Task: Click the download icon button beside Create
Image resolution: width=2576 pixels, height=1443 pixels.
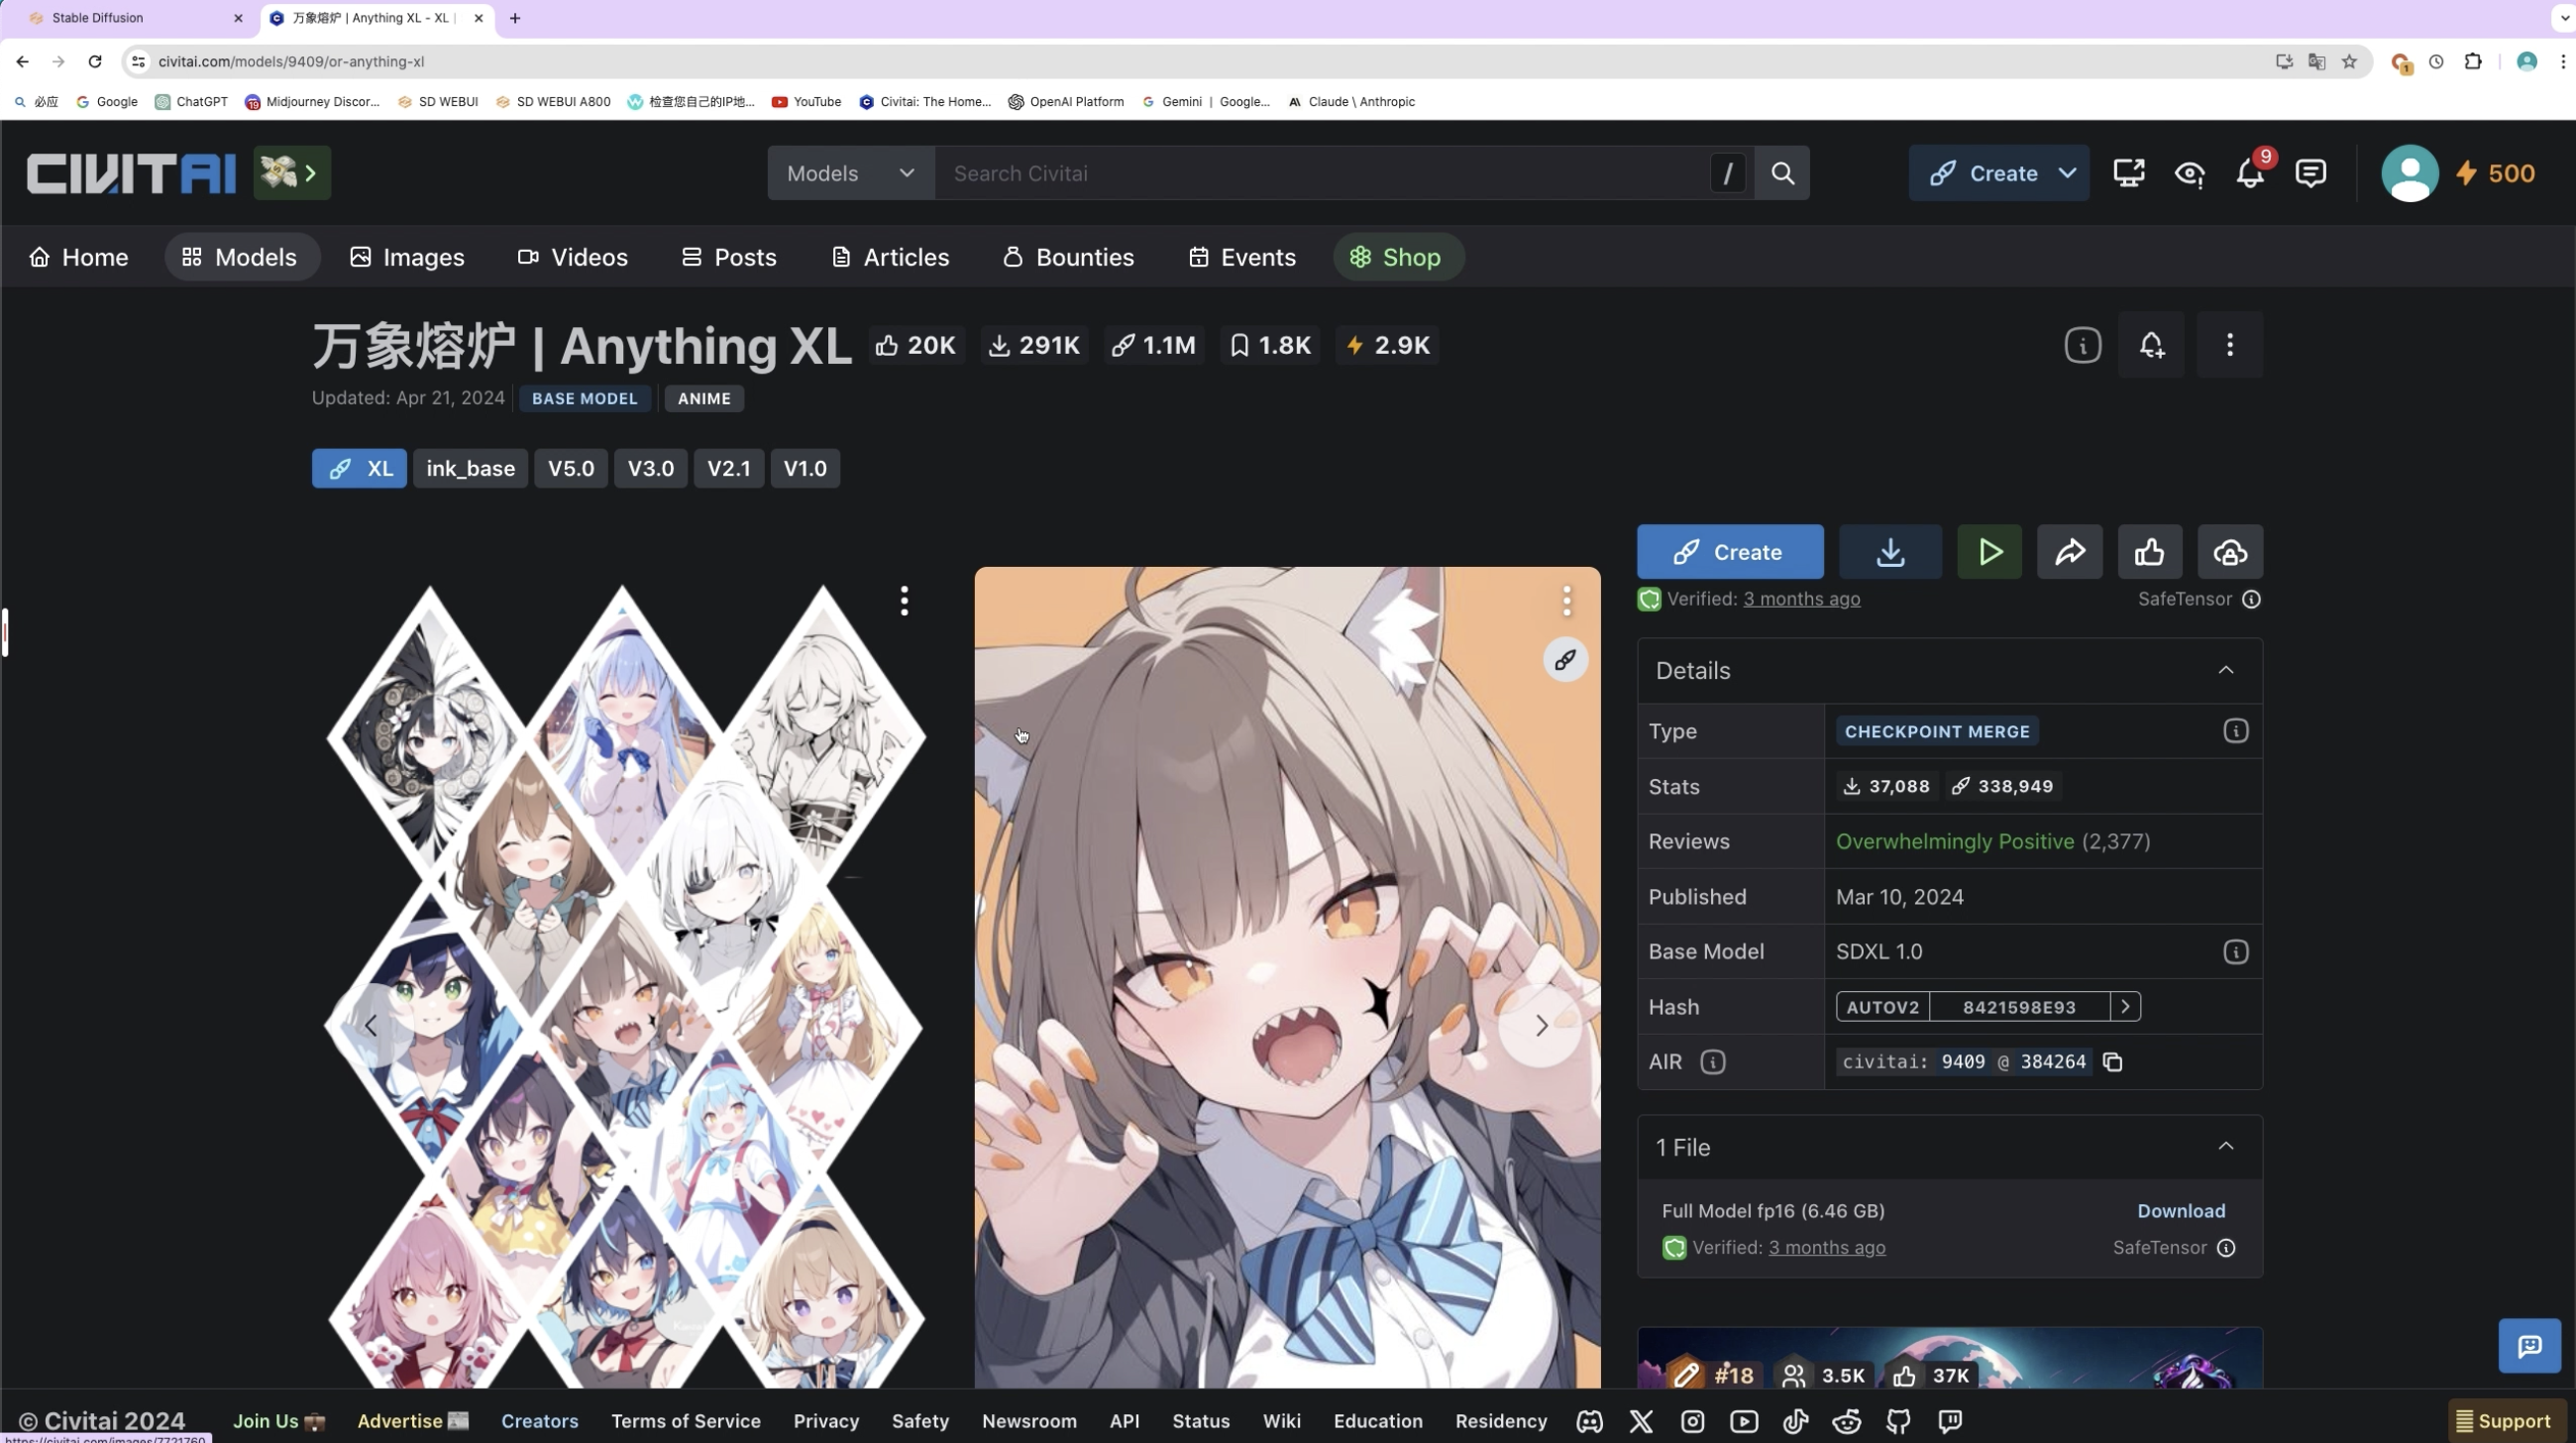Action: click(1890, 552)
